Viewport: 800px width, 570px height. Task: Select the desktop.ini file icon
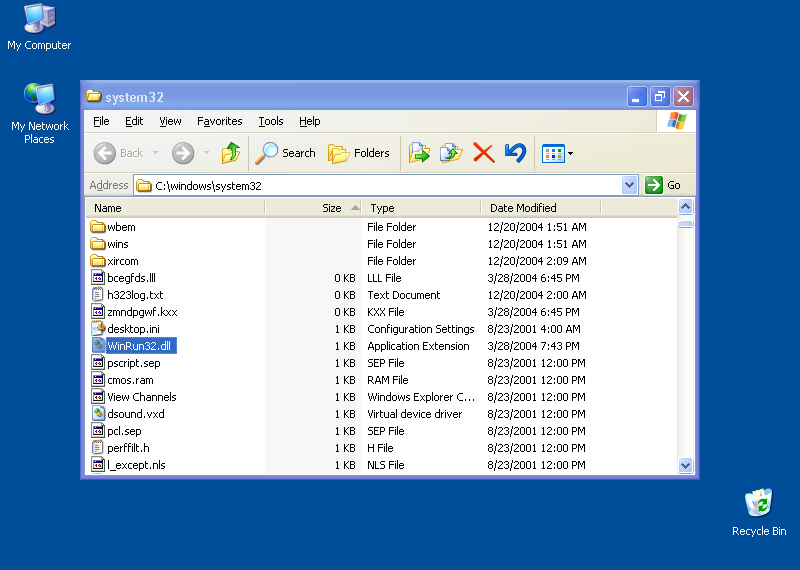(x=97, y=329)
